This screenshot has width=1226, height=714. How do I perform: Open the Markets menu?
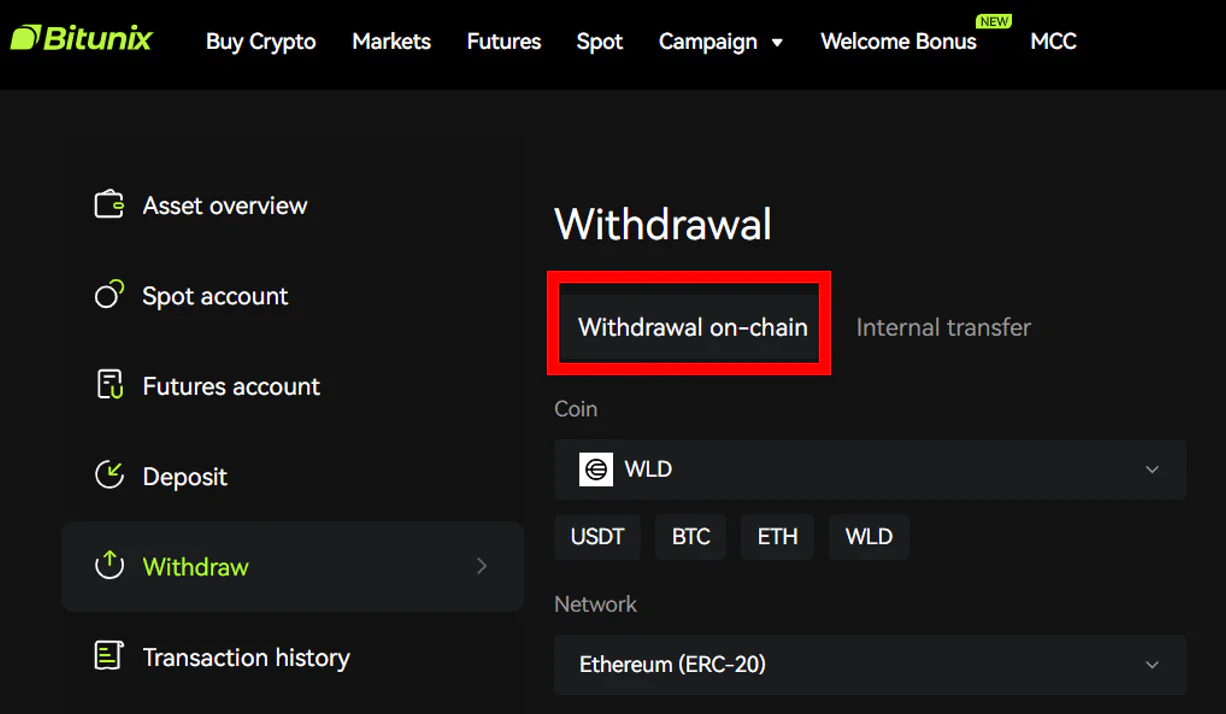click(x=391, y=42)
